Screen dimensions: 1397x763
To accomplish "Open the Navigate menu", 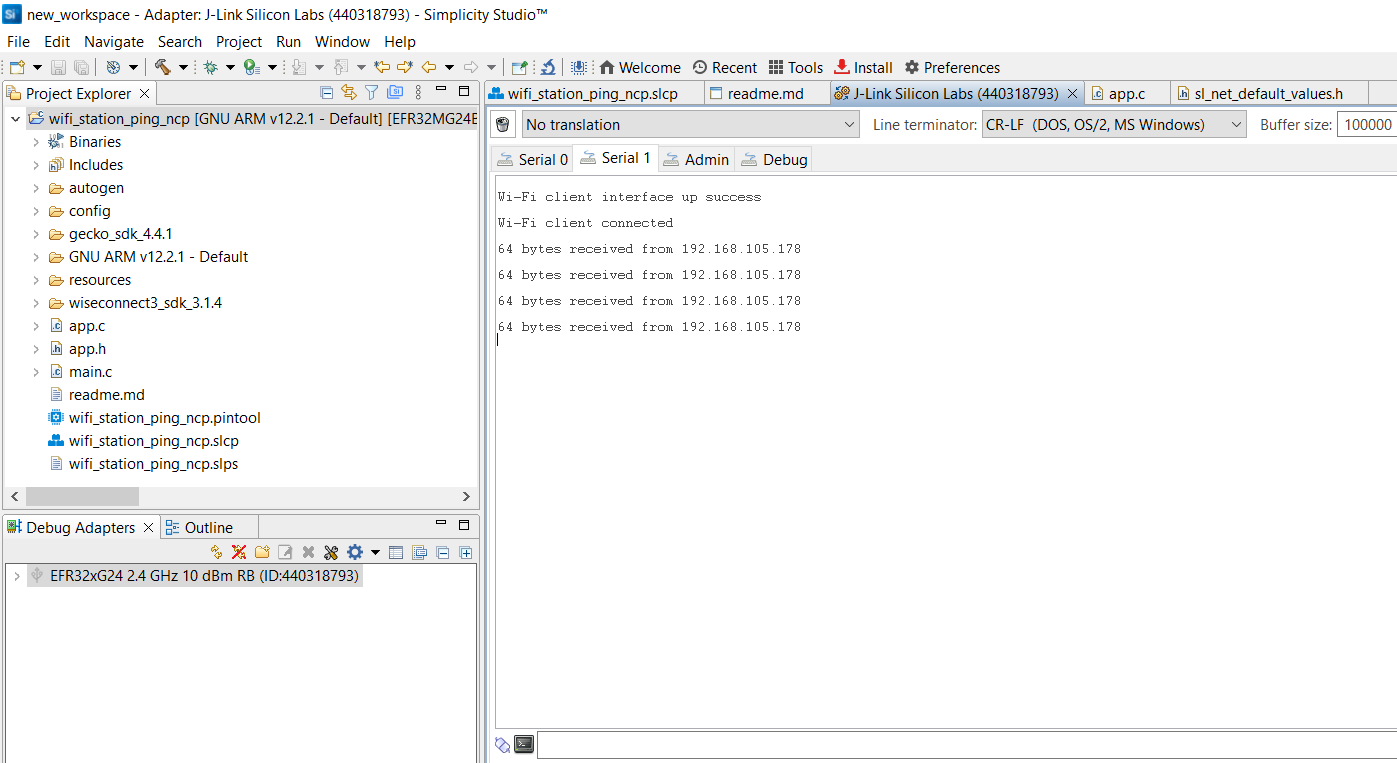I will (x=113, y=42).
